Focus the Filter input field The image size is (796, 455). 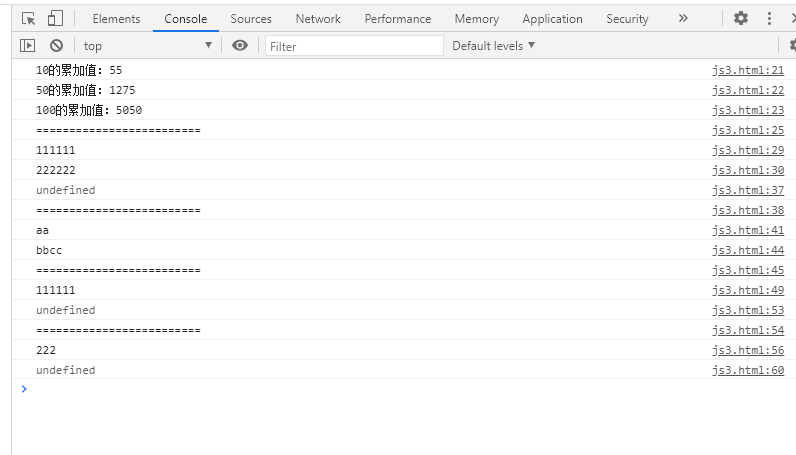pyautogui.click(x=354, y=46)
